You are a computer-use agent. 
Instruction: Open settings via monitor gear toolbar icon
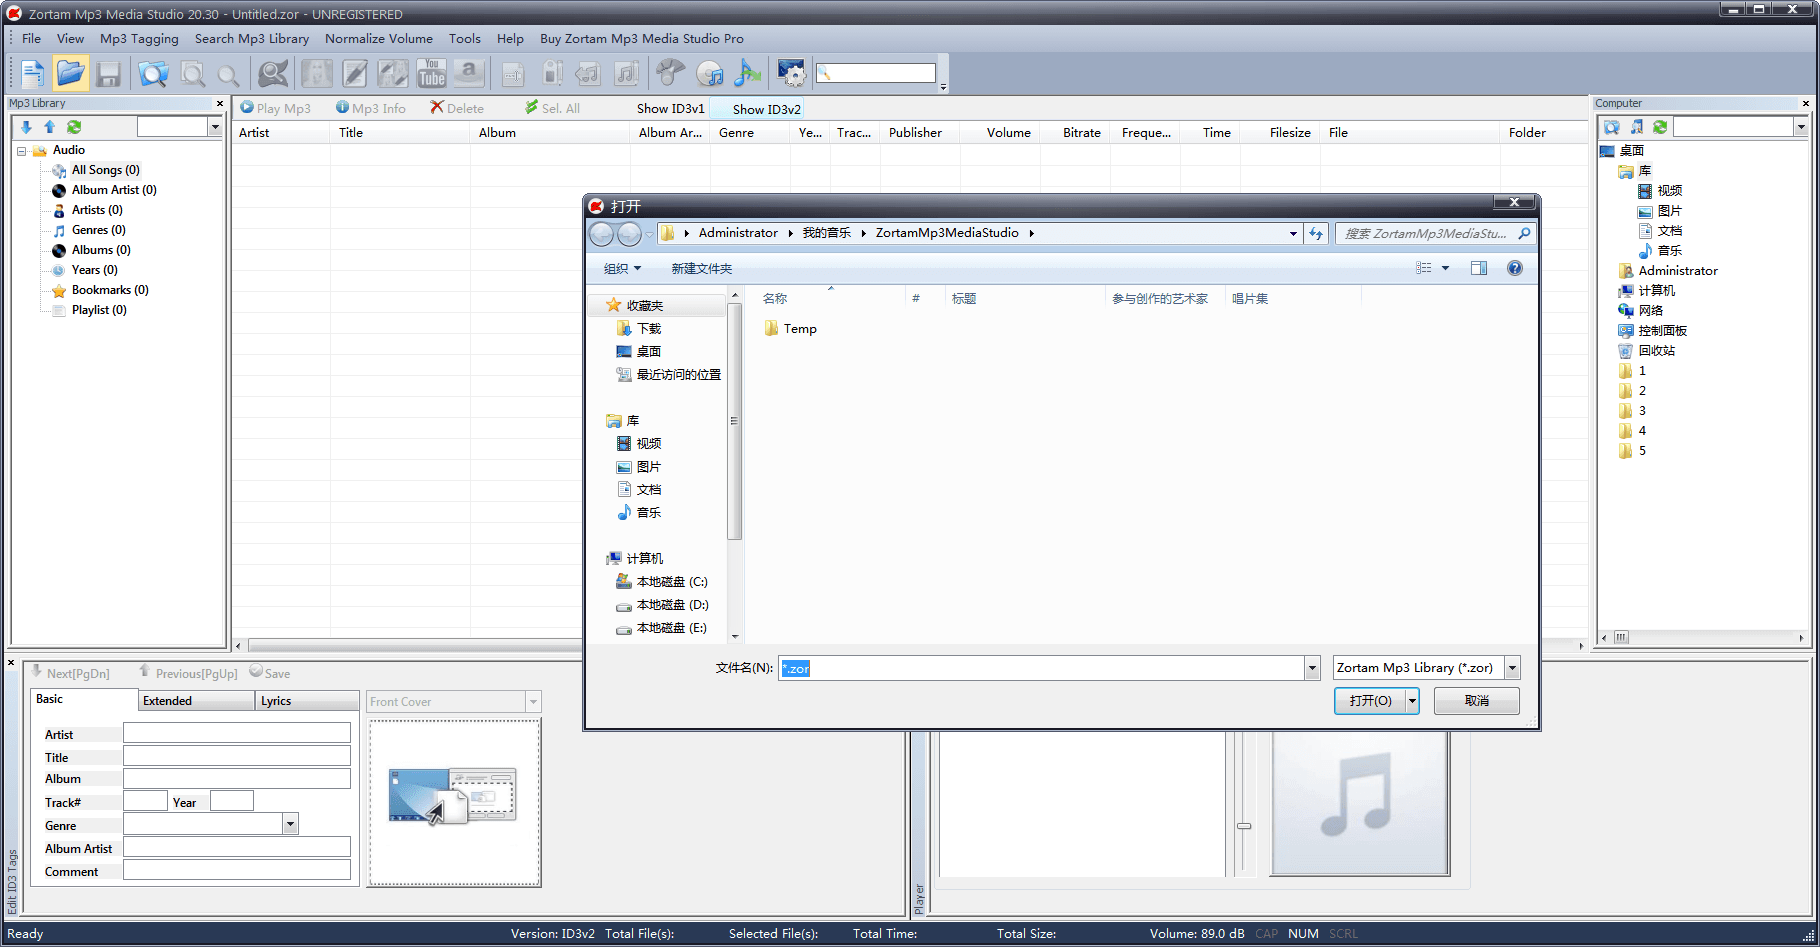pos(791,73)
